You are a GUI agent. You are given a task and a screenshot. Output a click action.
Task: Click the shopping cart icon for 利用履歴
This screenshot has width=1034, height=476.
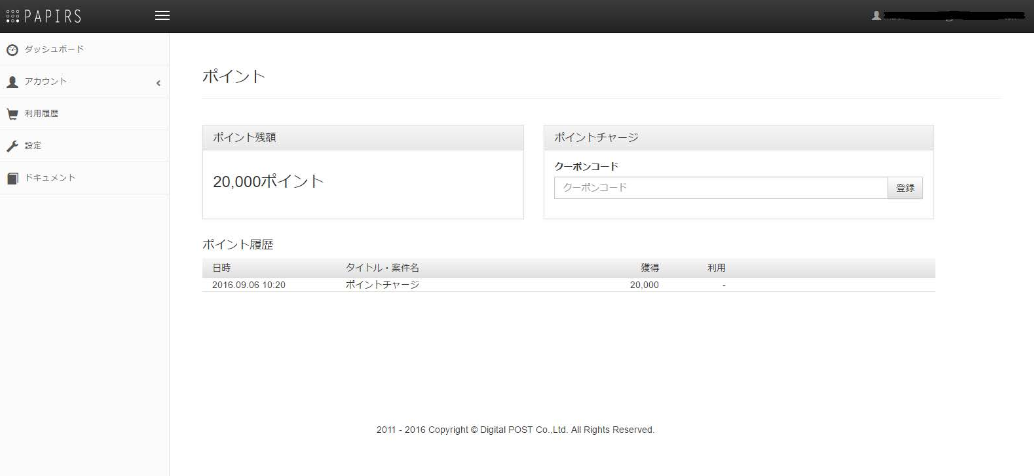point(12,114)
